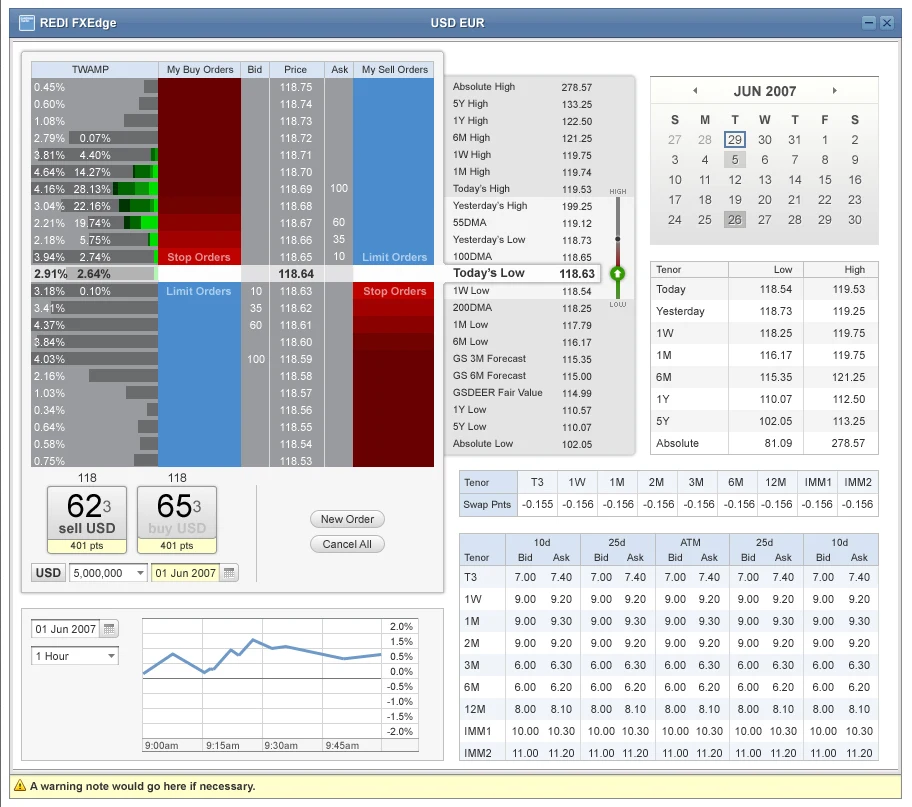Click the My Sell Orders column header
The image size is (912, 807).
click(x=394, y=69)
